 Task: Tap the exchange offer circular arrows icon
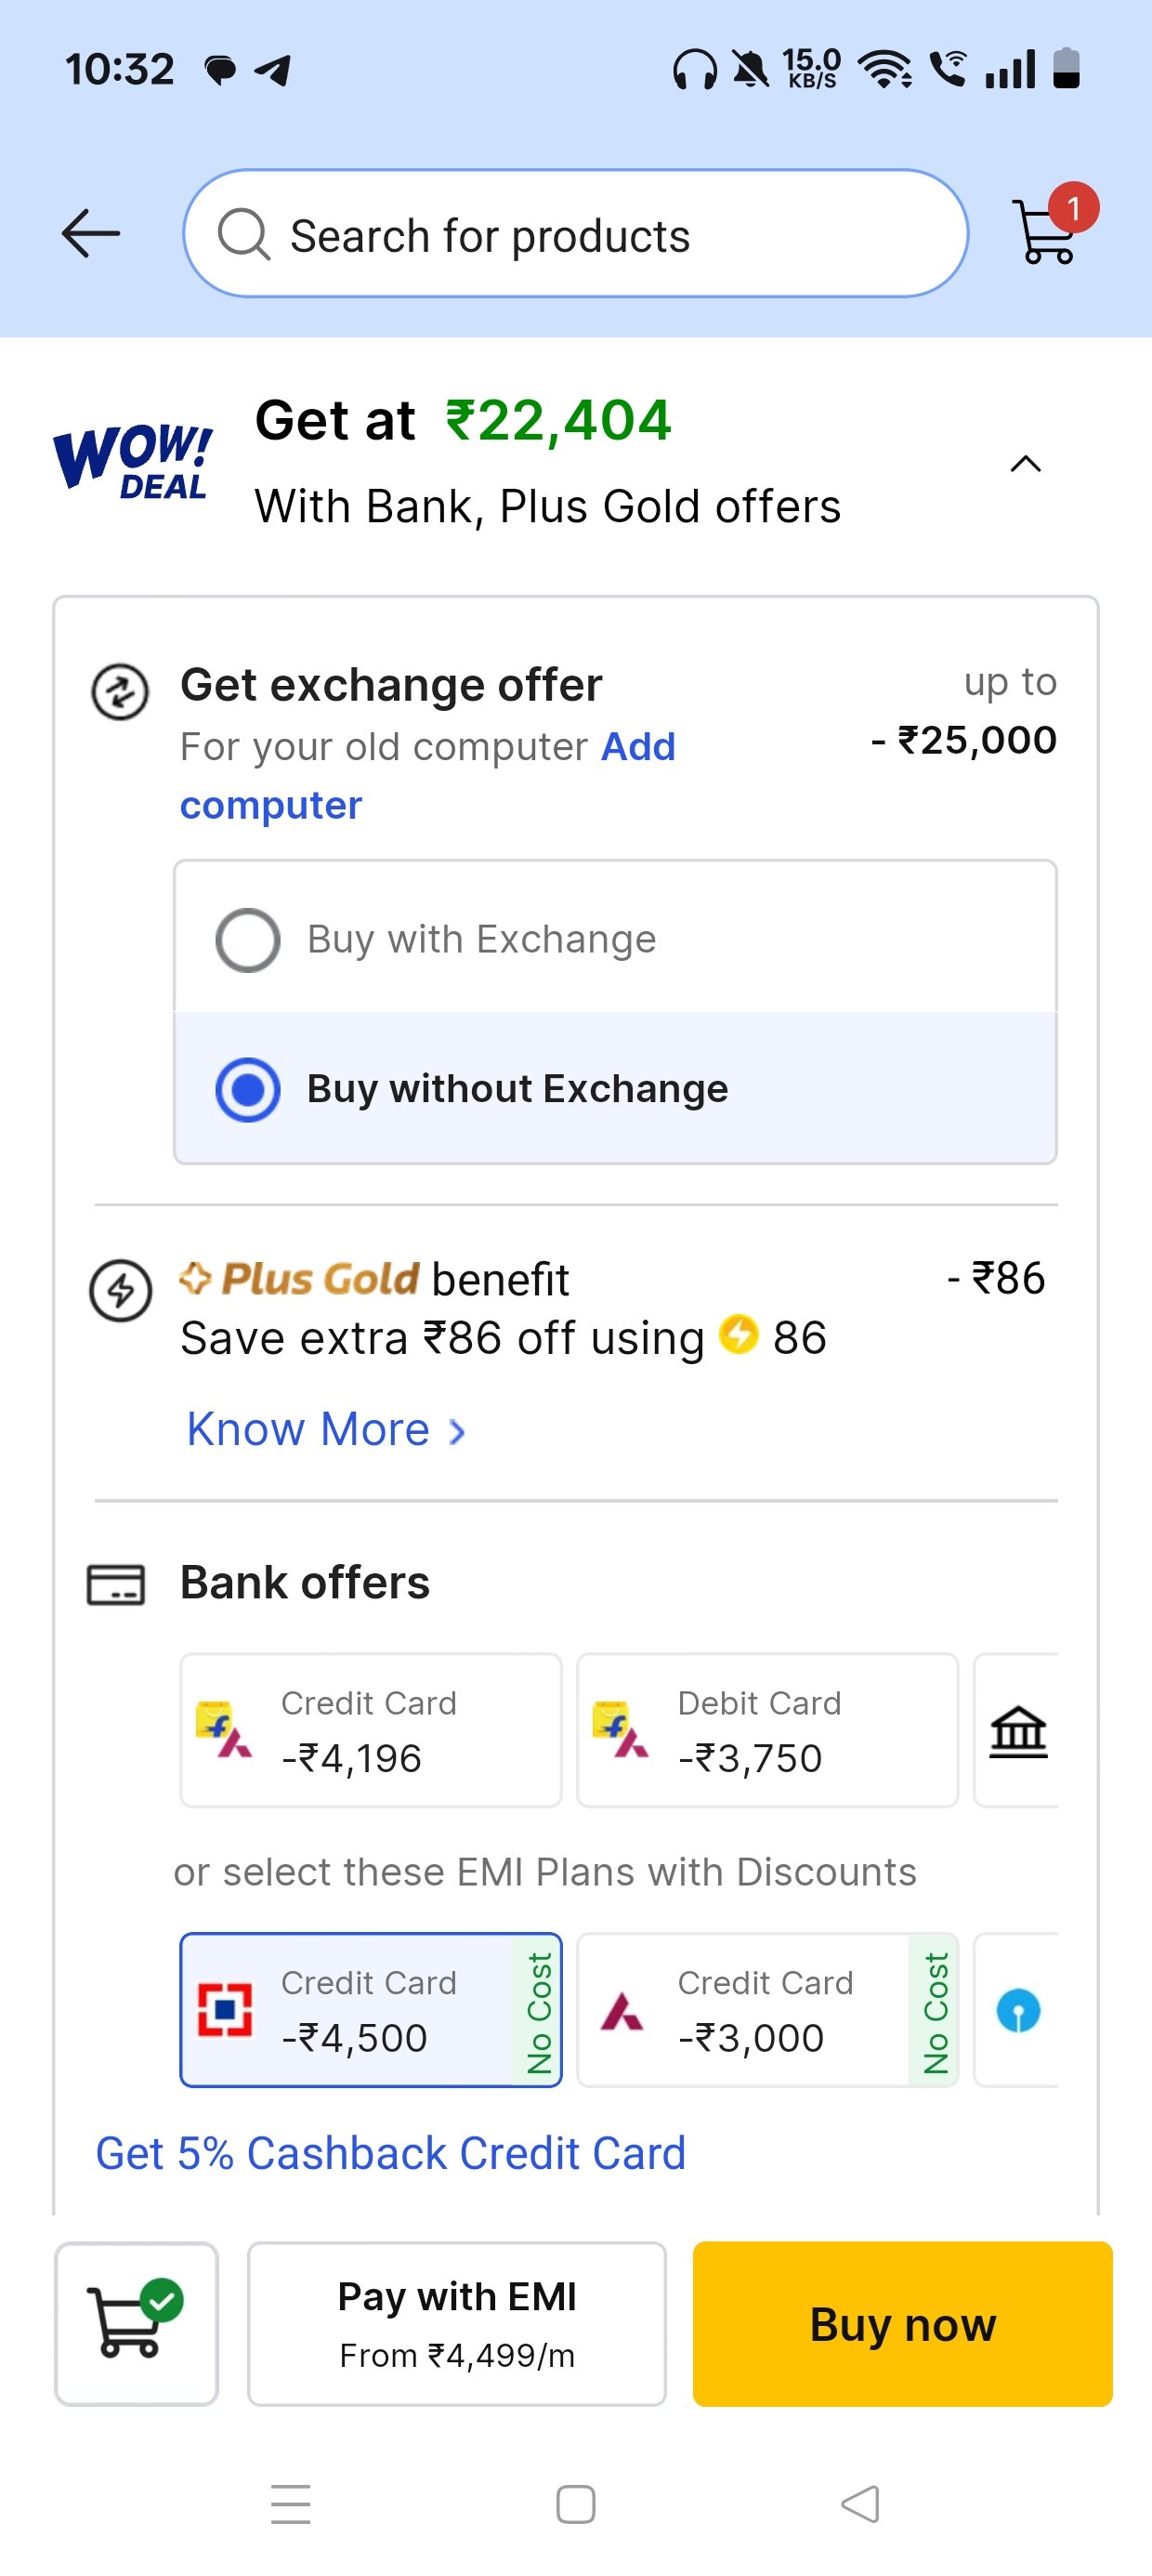(x=120, y=692)
